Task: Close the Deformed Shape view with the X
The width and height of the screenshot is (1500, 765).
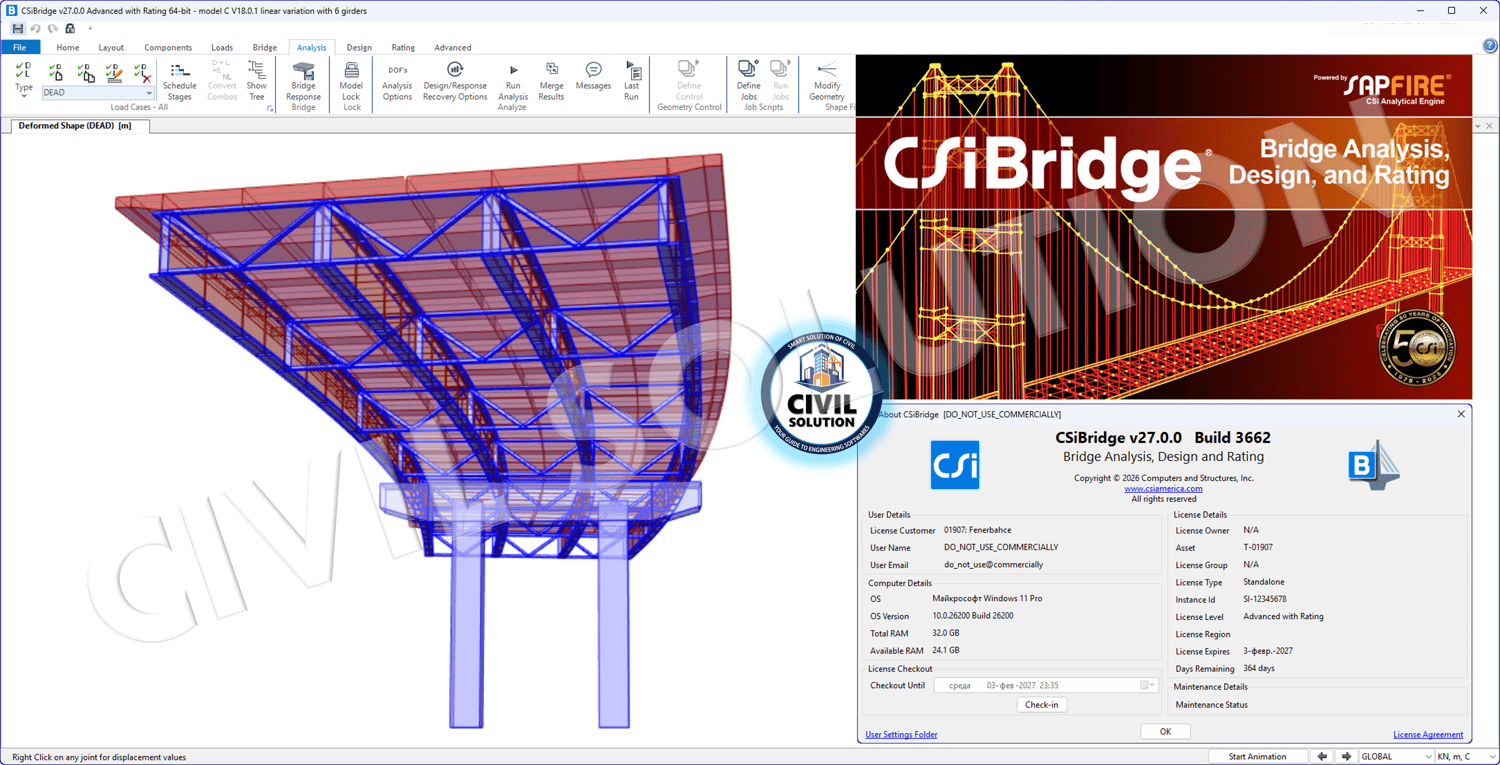Action: pyautogui.click(x=1489, y=126)
